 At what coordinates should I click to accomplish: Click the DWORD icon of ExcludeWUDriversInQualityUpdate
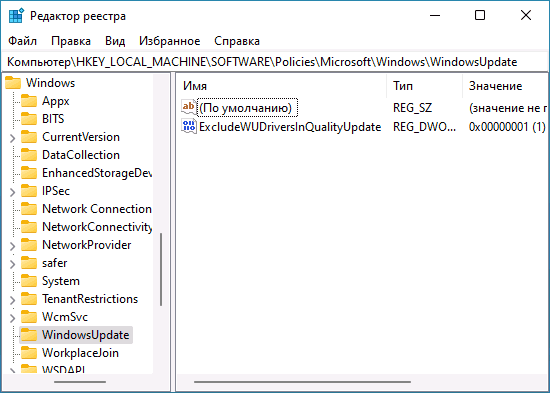point(189,126)
